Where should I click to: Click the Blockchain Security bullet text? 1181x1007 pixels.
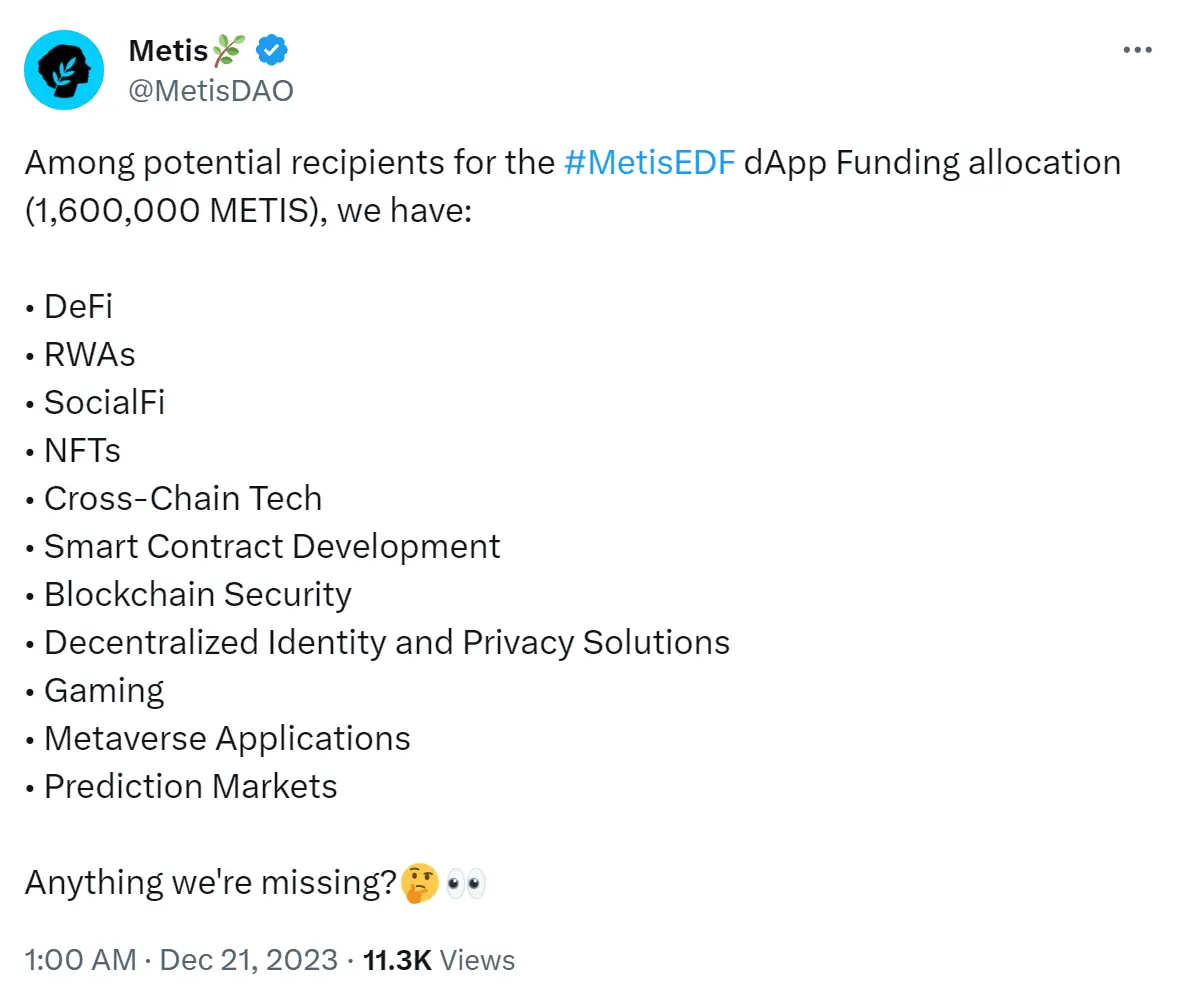coord(198,594)
